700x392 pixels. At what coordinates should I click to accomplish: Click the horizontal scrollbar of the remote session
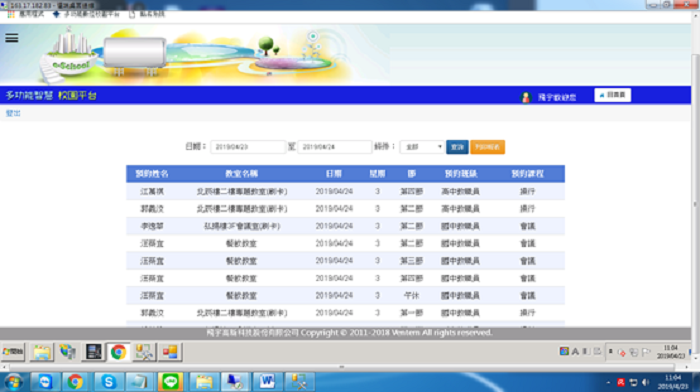click(x=342, y=367)
